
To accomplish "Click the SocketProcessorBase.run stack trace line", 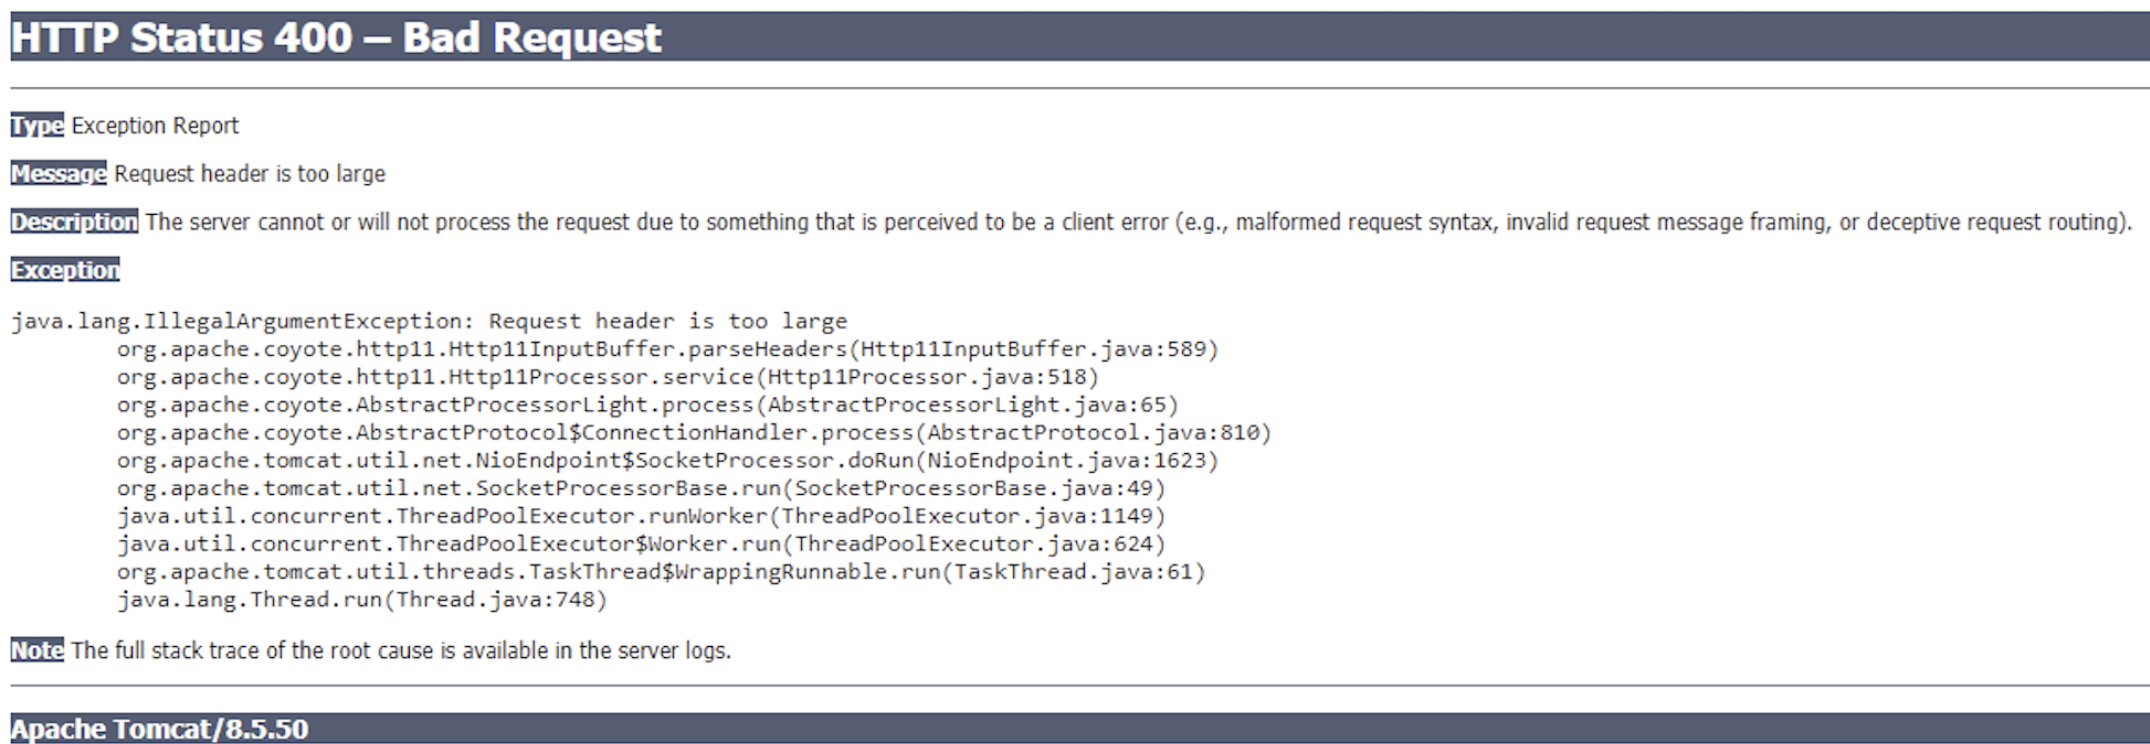I will tap(641, 489).
